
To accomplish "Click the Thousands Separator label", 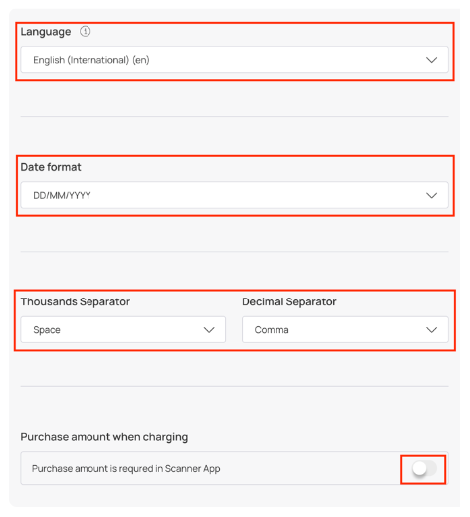I will (75, 302).
